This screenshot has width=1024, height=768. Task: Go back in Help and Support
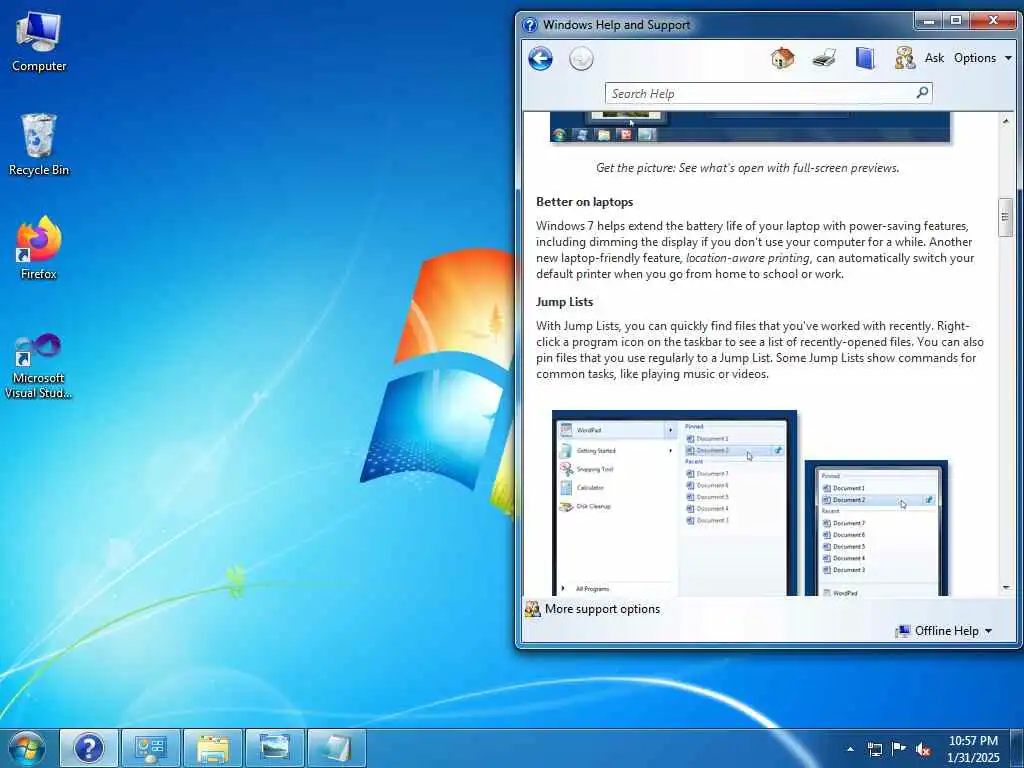point(540,59)
